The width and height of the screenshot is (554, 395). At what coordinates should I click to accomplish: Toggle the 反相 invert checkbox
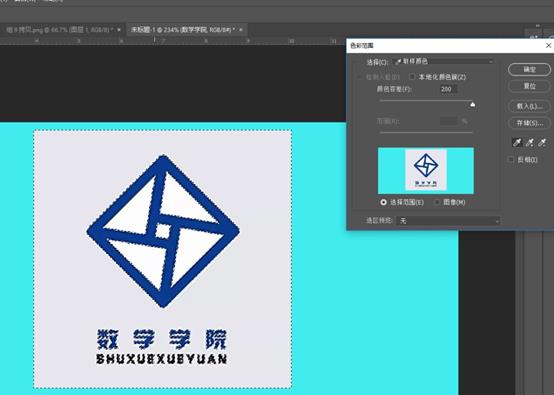pos(511,160)
